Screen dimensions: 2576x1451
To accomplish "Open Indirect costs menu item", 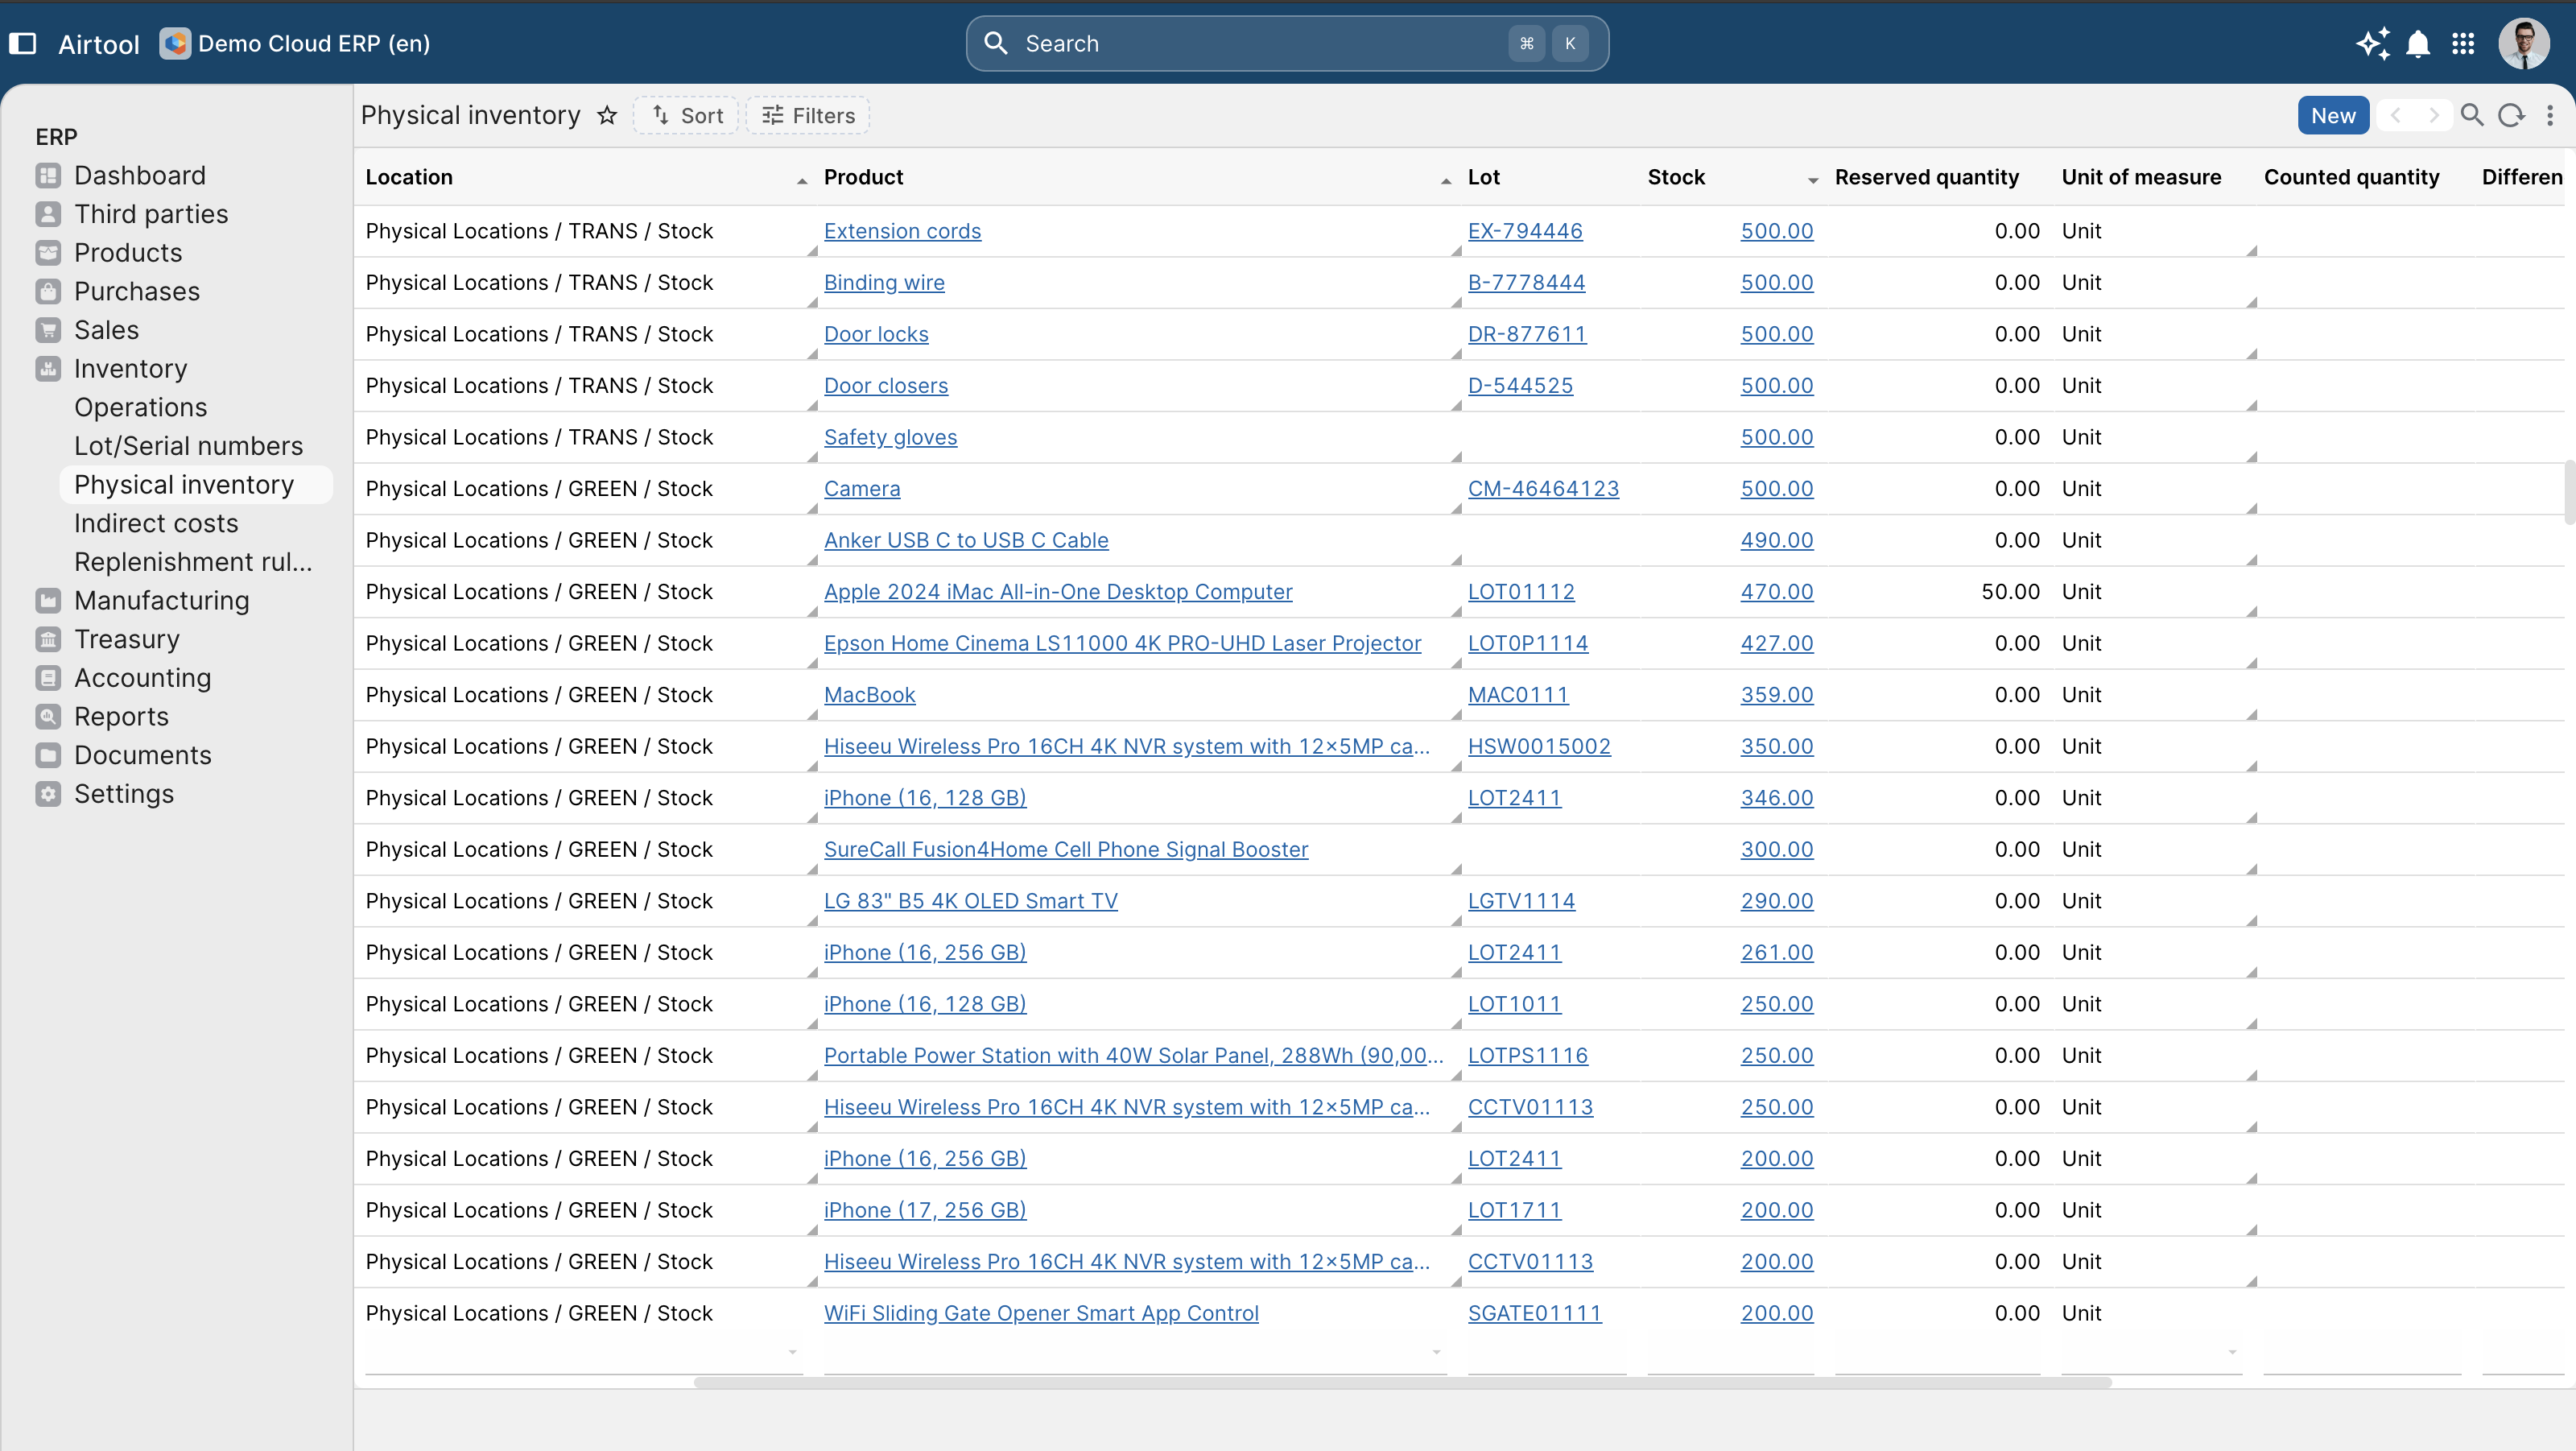I will tap(156, 523).
